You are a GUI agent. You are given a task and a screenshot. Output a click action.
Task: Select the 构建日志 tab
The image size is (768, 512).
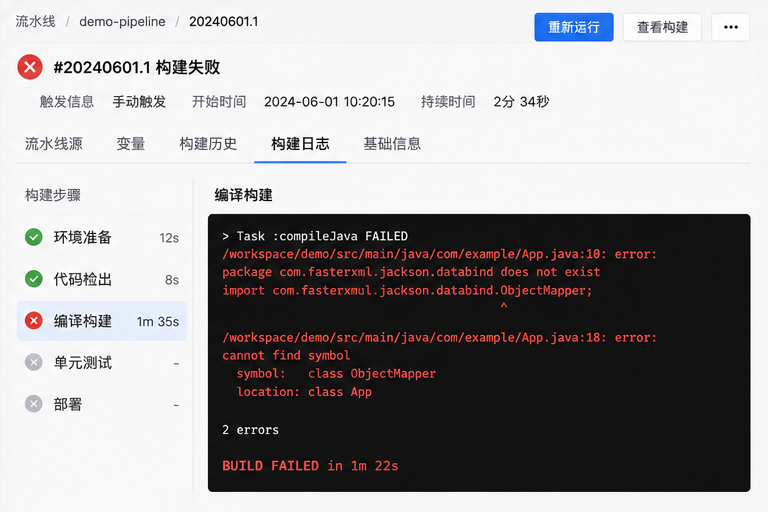pyautogui.click(x=300, y=144)
